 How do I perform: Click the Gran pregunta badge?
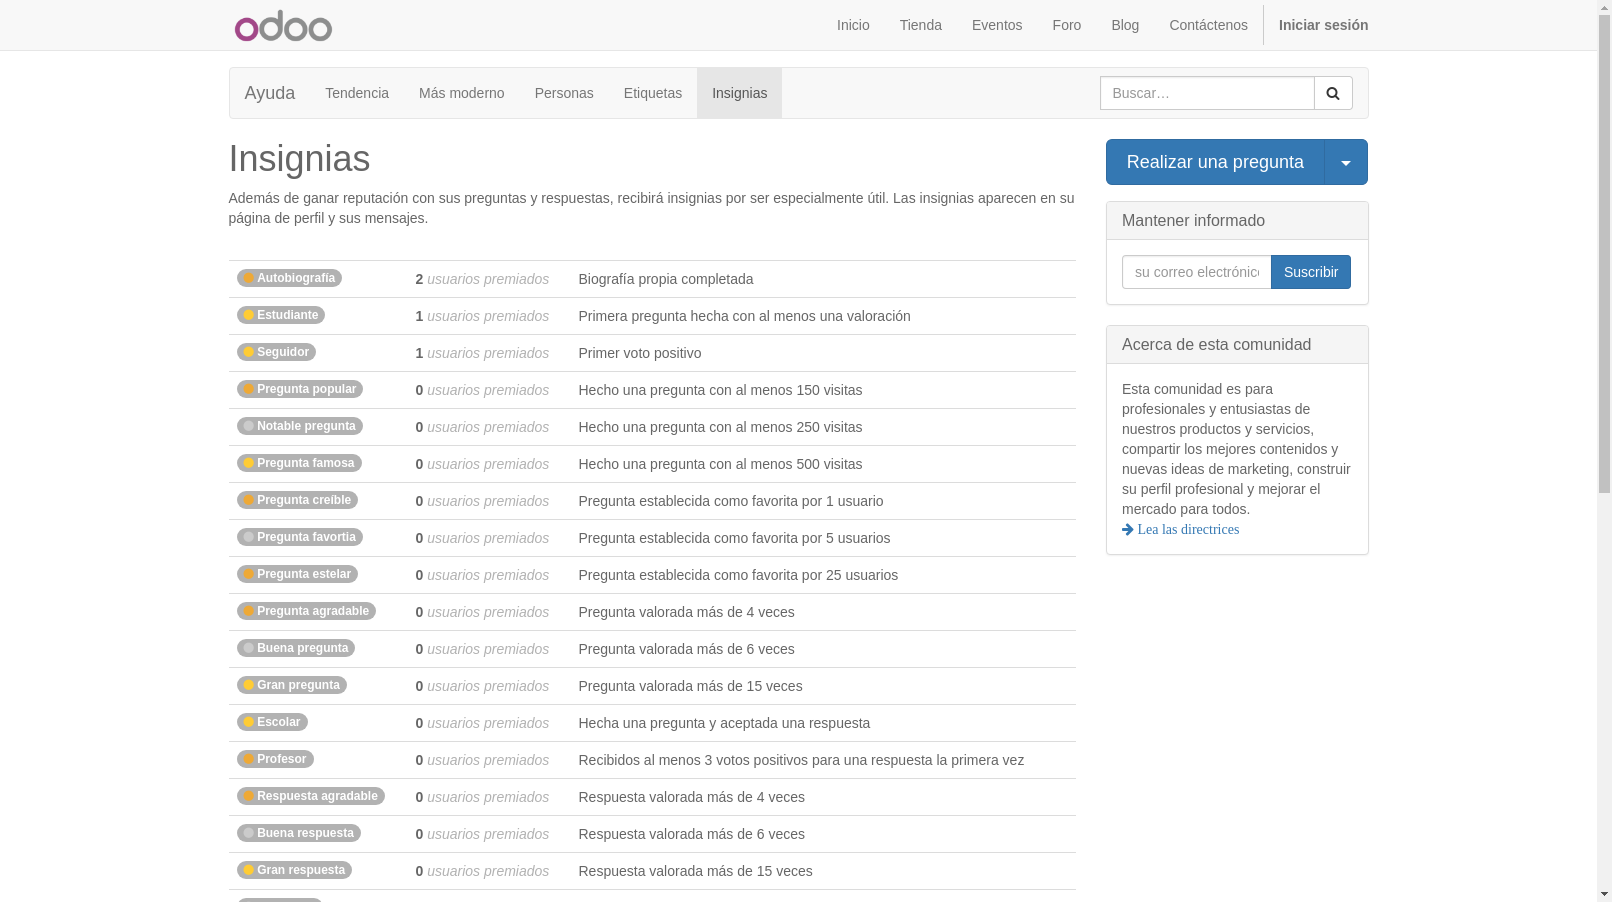tap(291, 685)
